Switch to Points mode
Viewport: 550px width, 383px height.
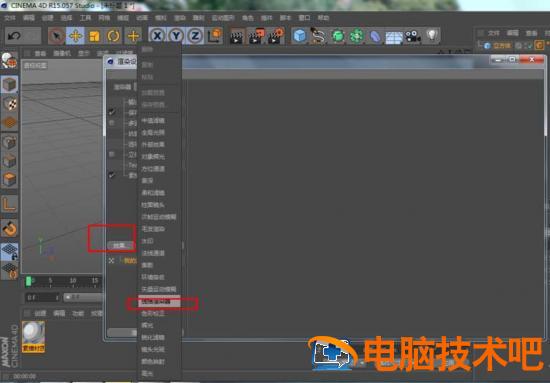(x=9, y=142)
